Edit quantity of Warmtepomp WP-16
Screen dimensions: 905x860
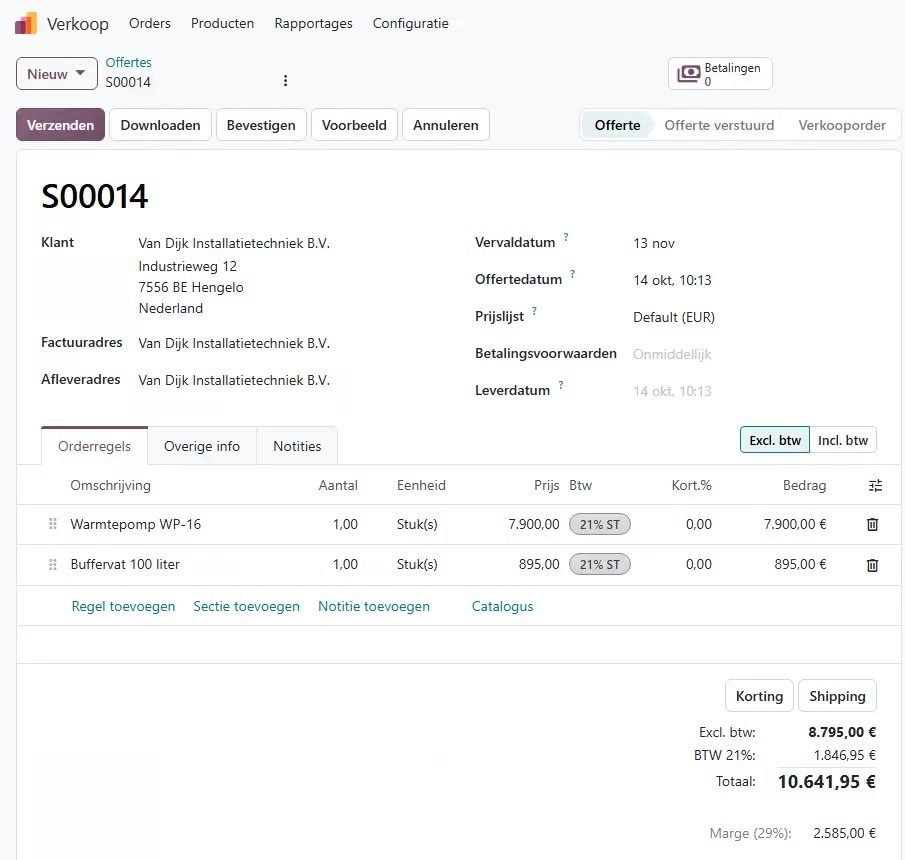point(345,524)
